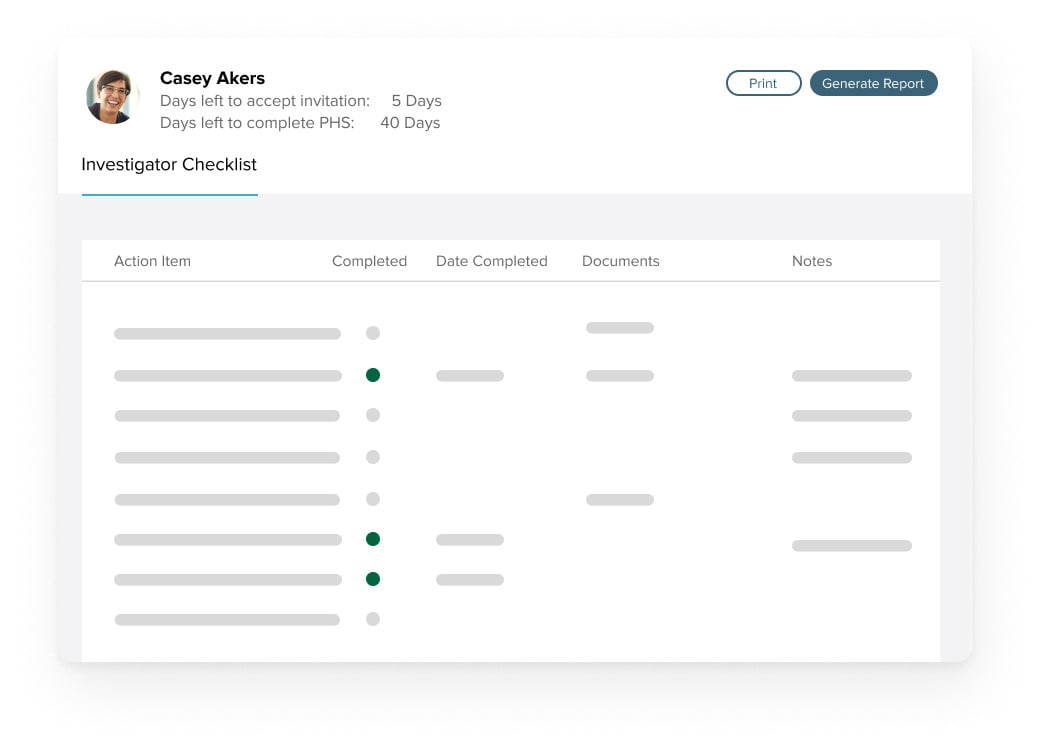The image size is (1040, 749).
Task: Click the green completion dot on row seven
Action: [x=373, y=578]
